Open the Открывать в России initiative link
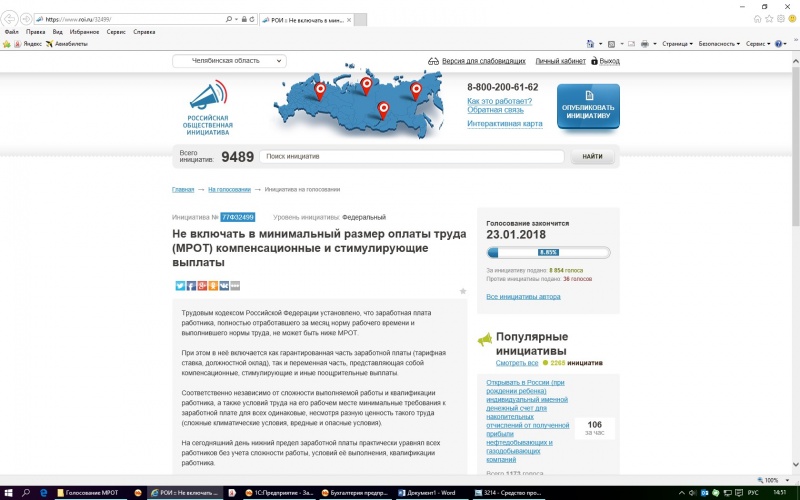800x500 pixels. click(x=527, y=421)
